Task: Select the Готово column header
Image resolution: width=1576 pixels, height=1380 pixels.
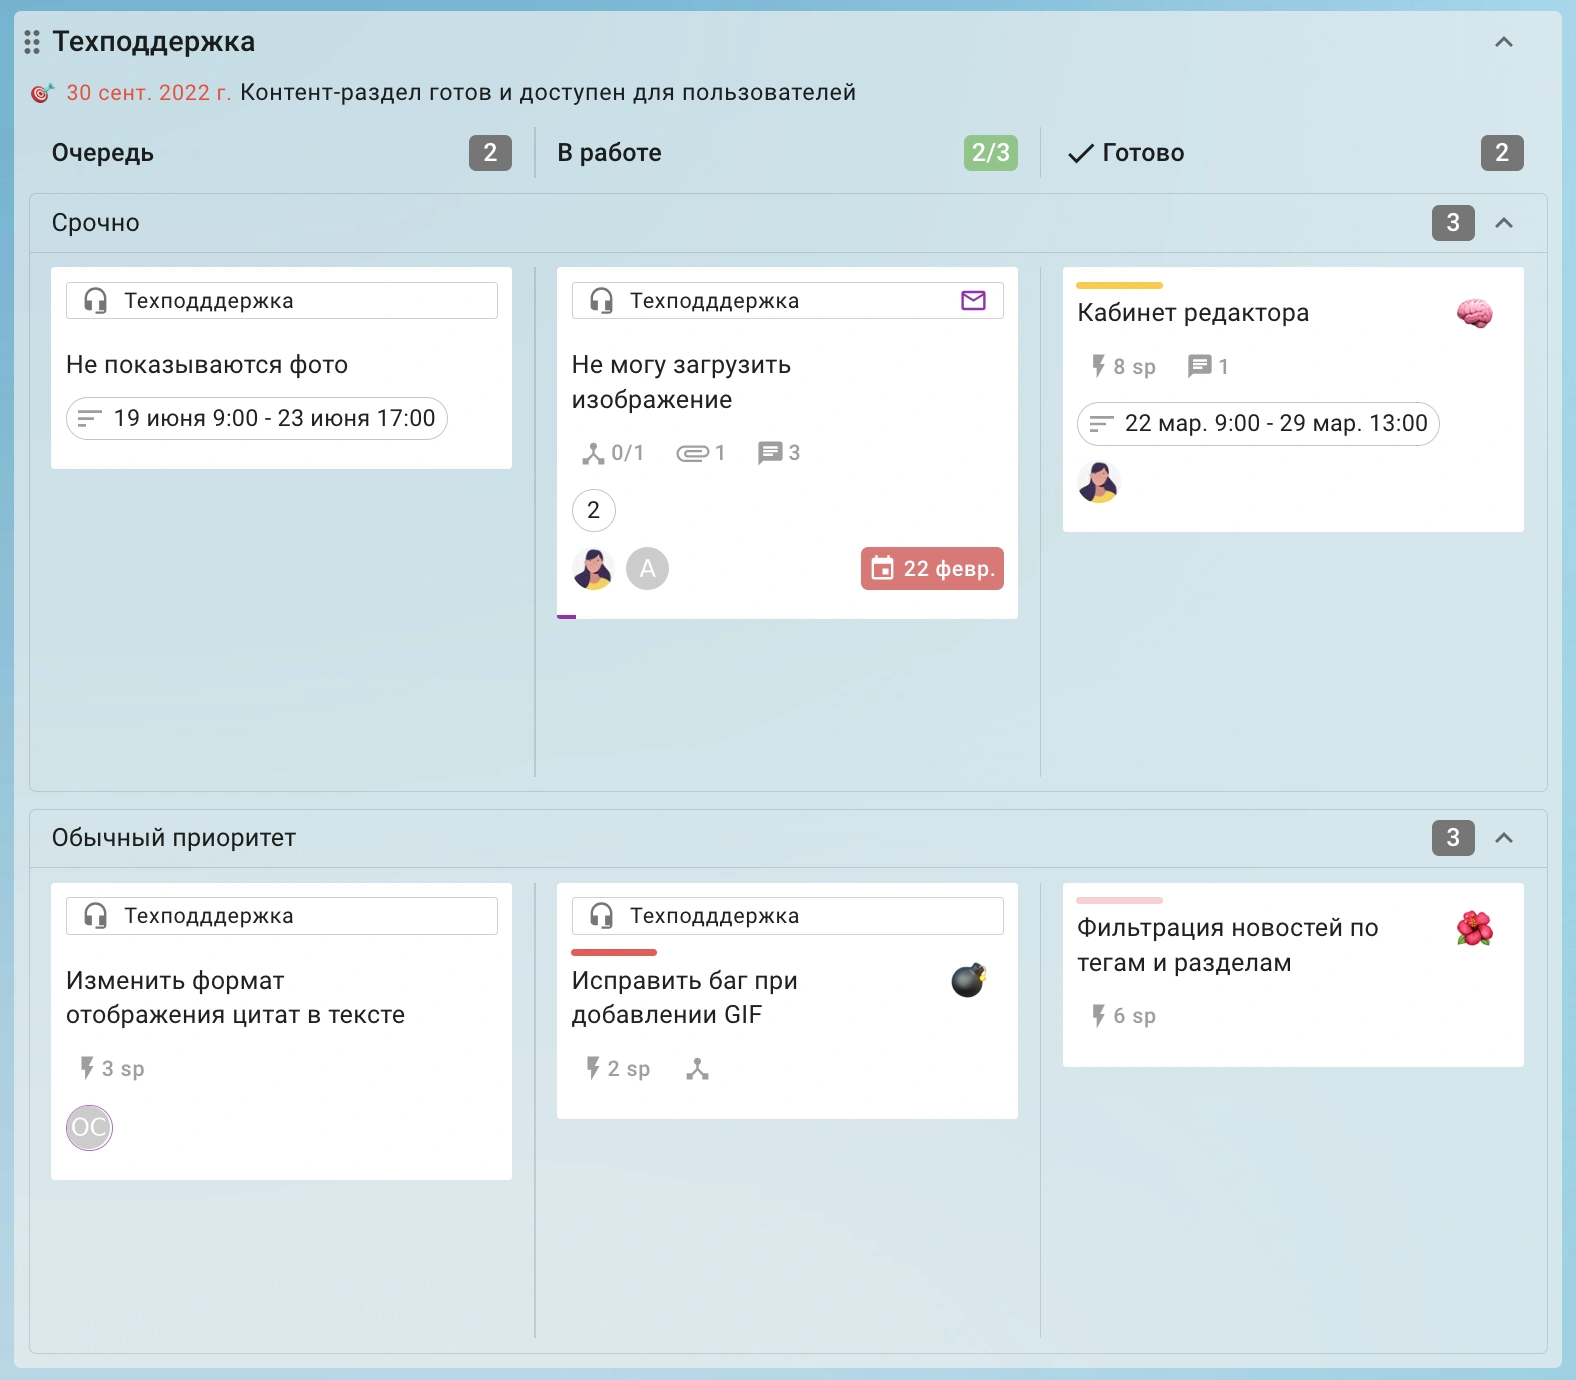Action: point(1142,153)
